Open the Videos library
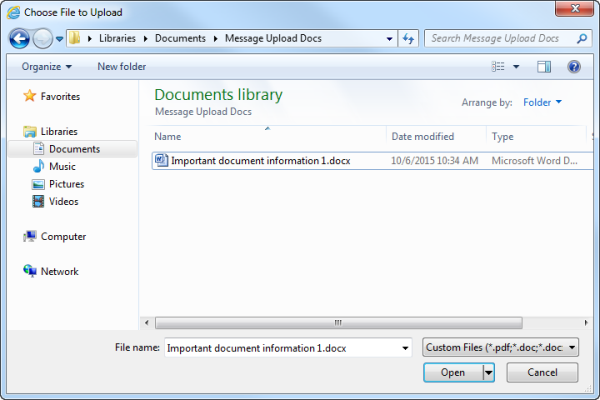This screenshot has width=600, height=400. [x=64, y=201]
